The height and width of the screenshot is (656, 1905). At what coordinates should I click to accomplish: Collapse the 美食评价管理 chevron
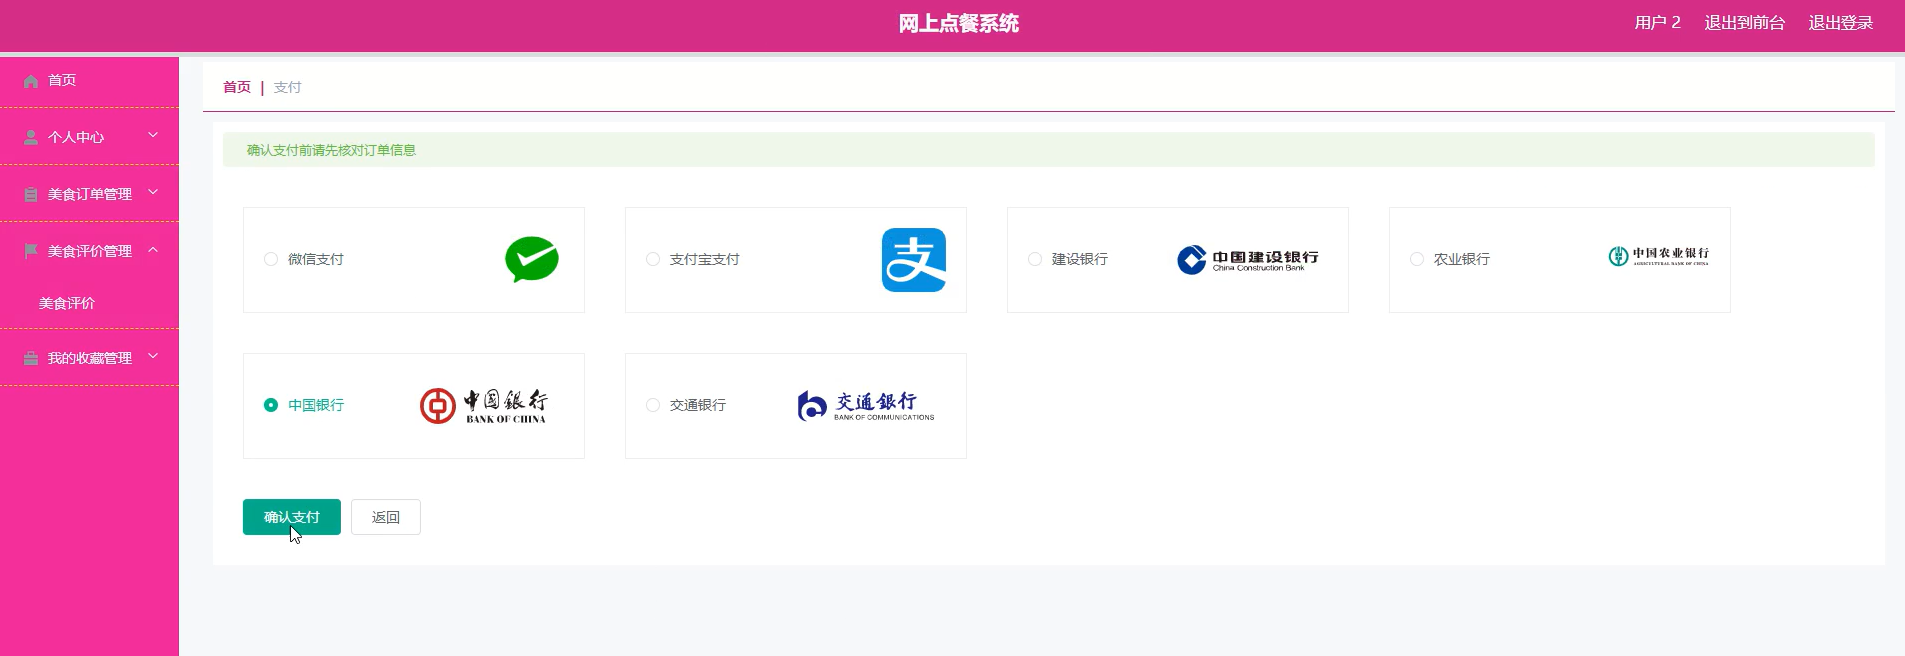pyautogui.click(x=153, y=249)
